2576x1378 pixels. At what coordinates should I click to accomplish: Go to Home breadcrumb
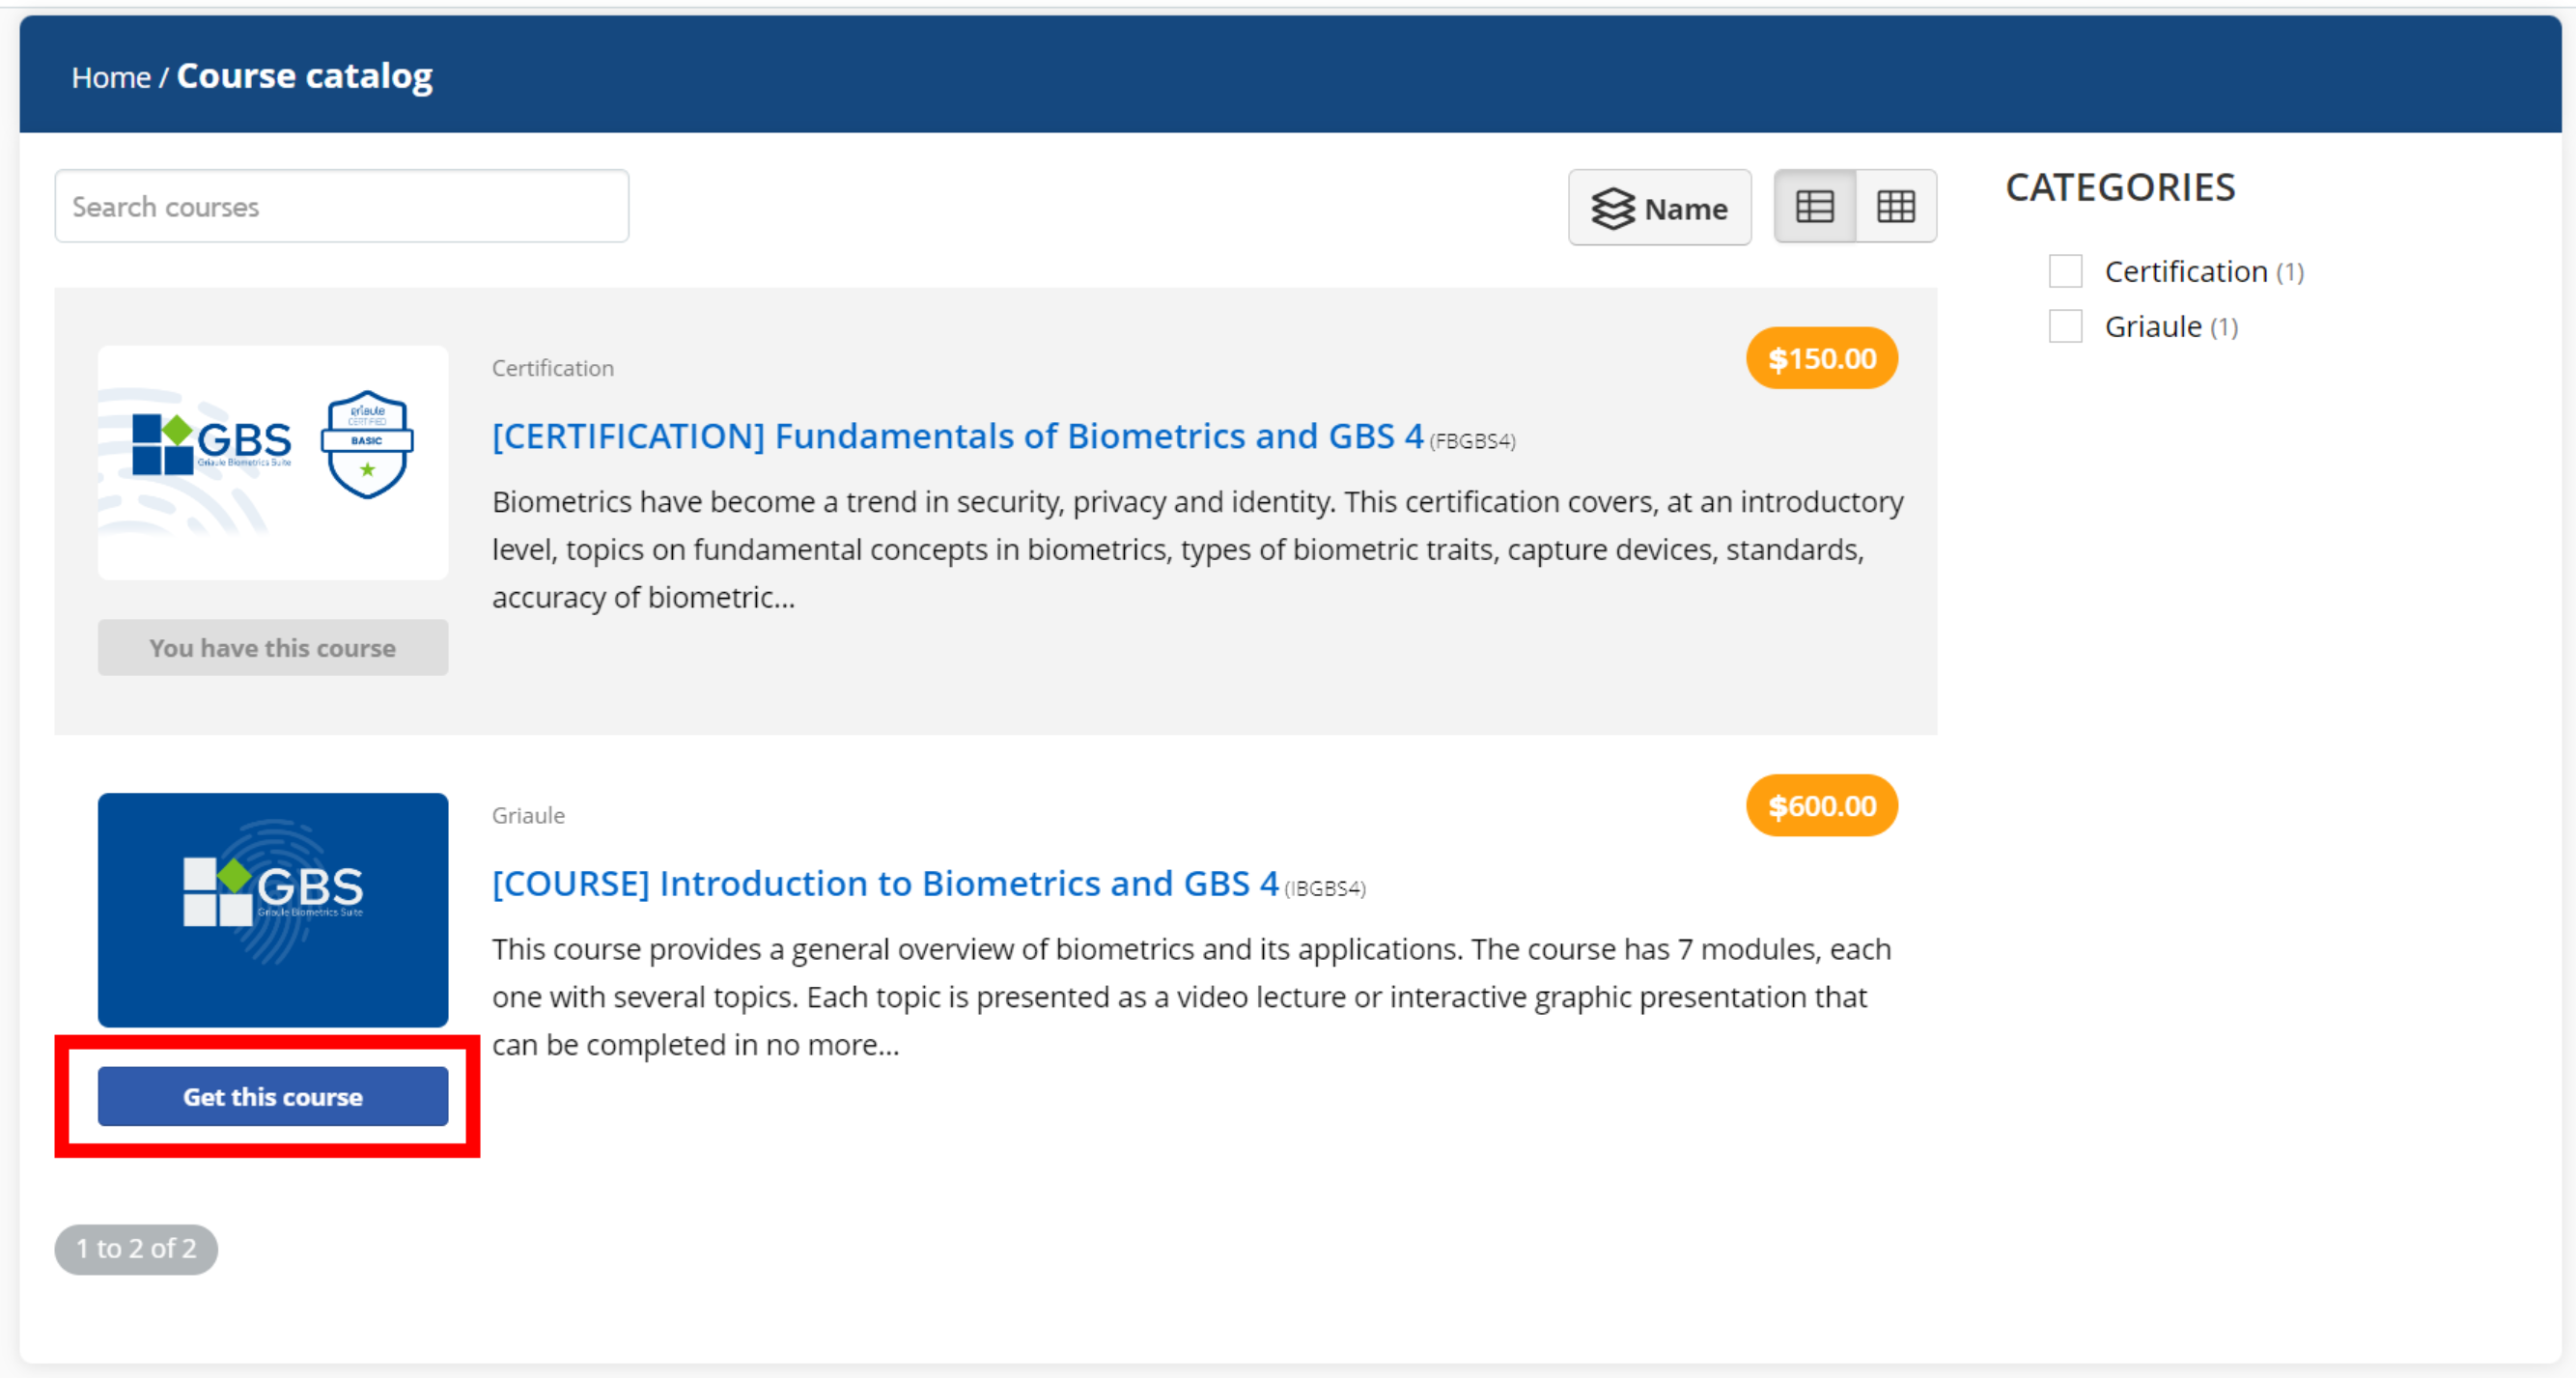click(x=111, y=77)
